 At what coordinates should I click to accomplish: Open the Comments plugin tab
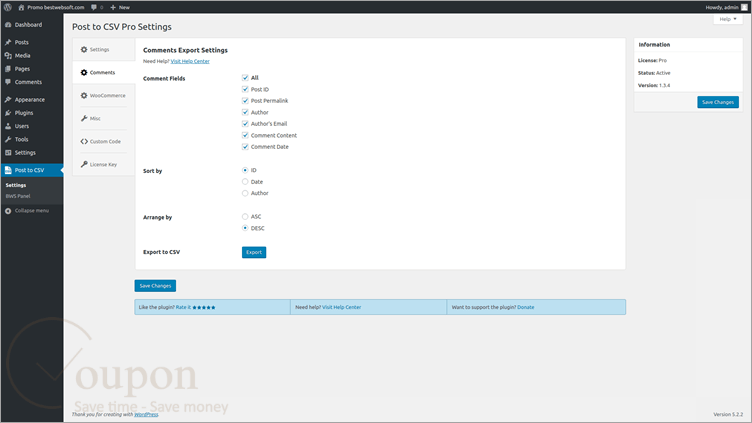104,72
